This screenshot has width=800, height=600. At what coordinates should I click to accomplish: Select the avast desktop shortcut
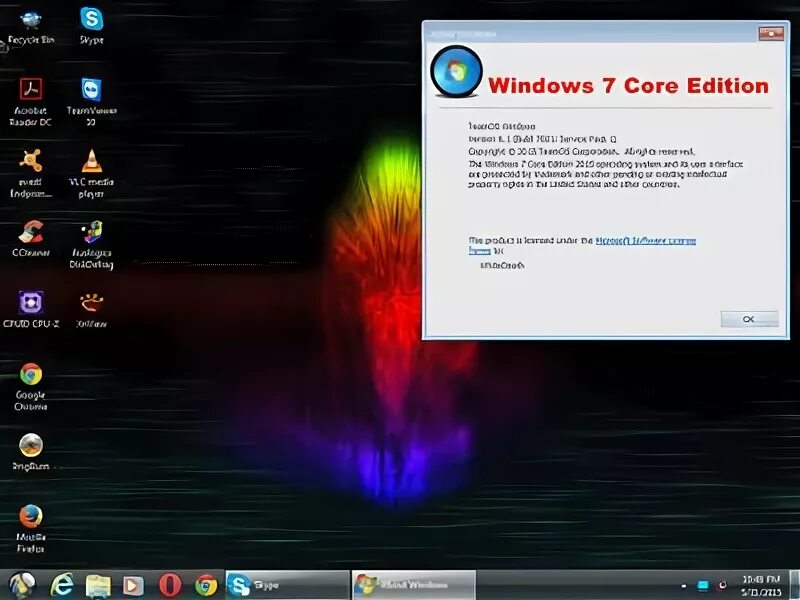tap(31, 173)
